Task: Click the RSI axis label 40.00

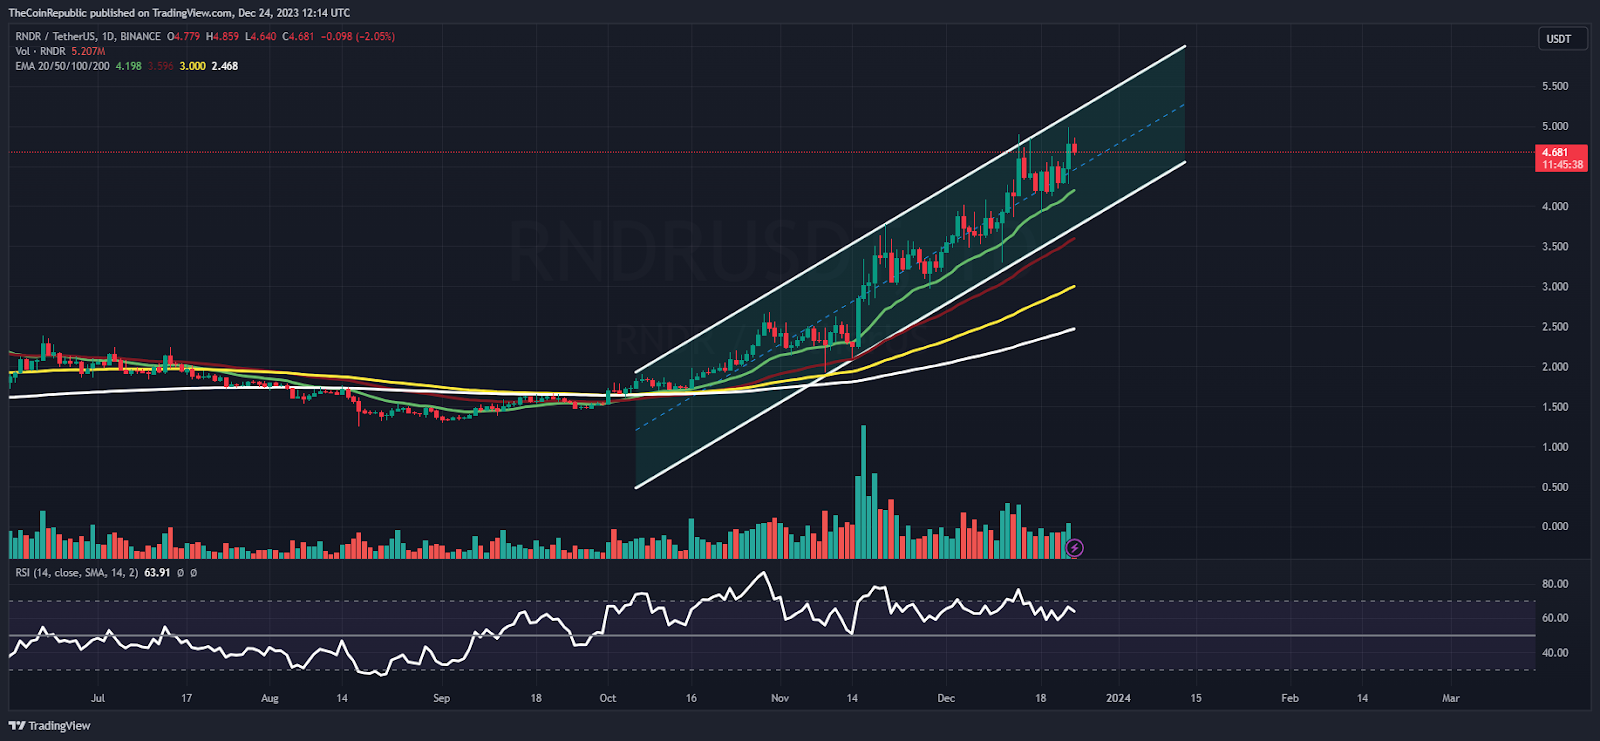Action: point(1555,653)
